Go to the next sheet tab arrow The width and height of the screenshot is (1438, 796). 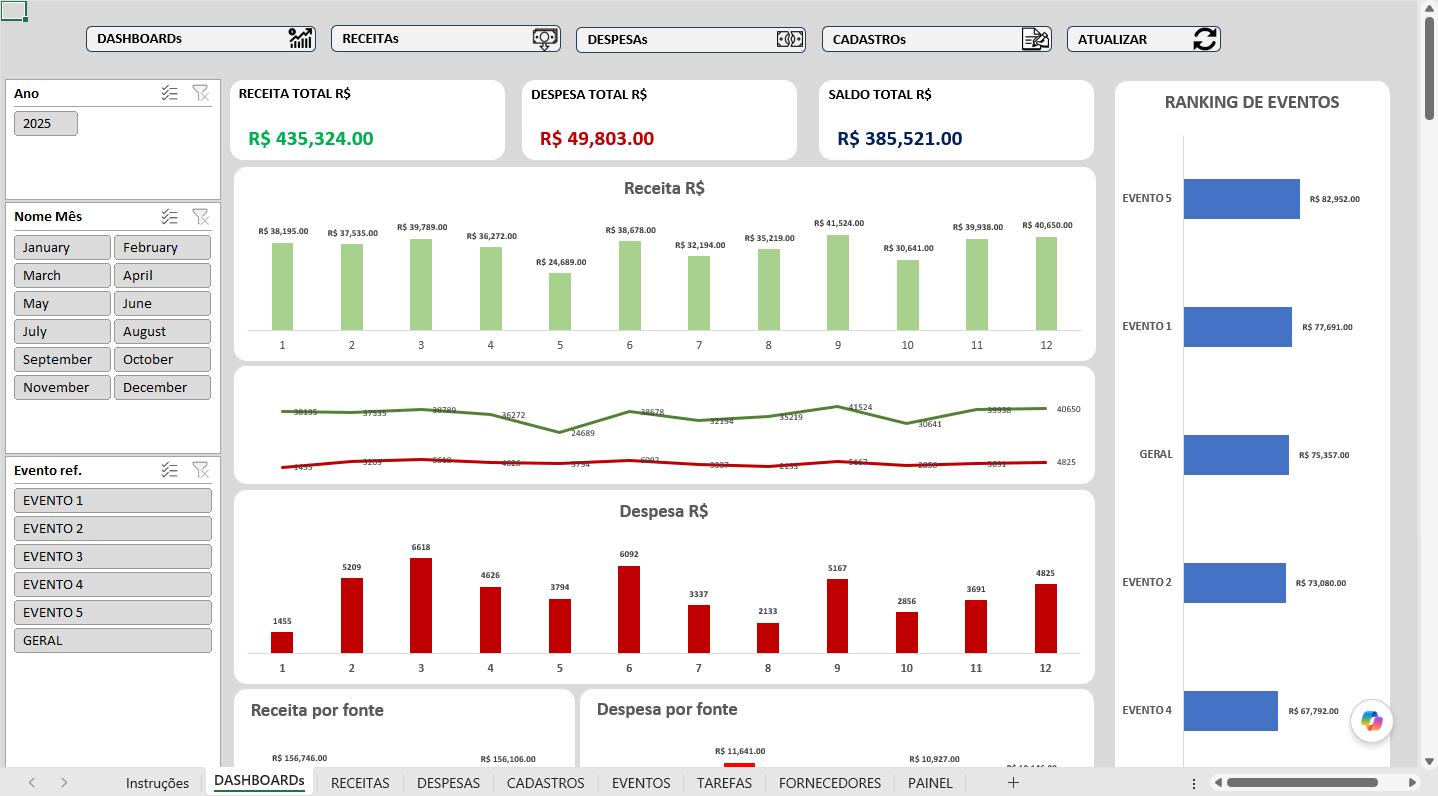tap(64, 783)
